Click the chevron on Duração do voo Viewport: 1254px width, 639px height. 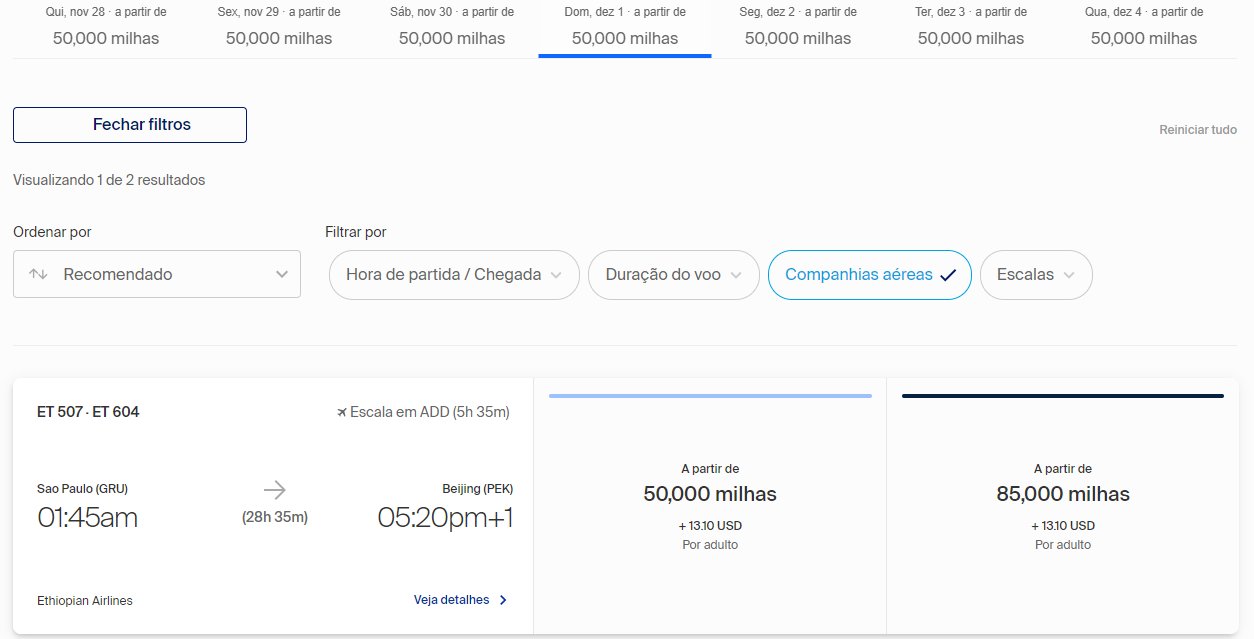point(736,275)
